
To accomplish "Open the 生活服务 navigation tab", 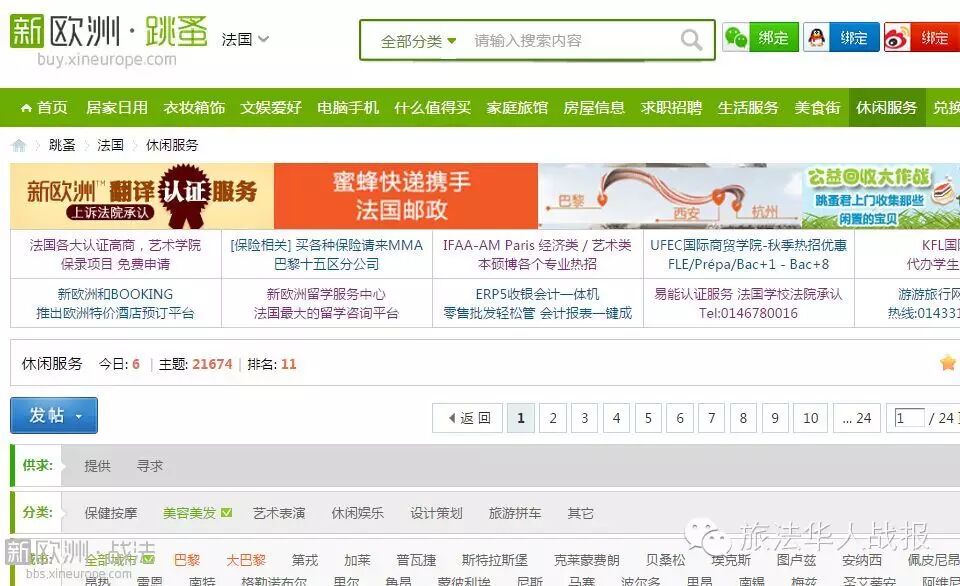I will tap(748, 108).
